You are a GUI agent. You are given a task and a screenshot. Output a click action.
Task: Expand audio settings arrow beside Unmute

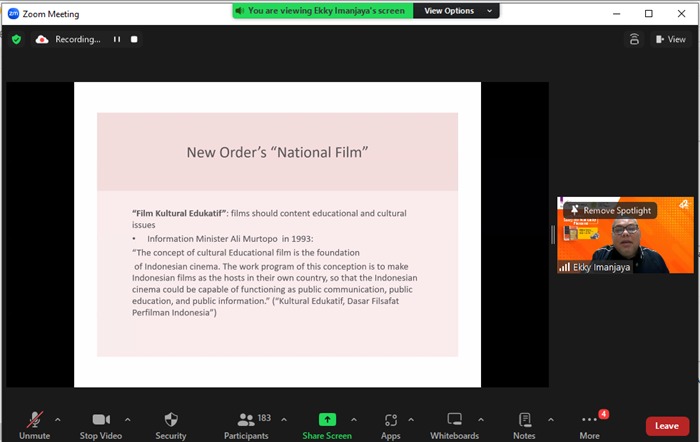click(x=57, y=419)
